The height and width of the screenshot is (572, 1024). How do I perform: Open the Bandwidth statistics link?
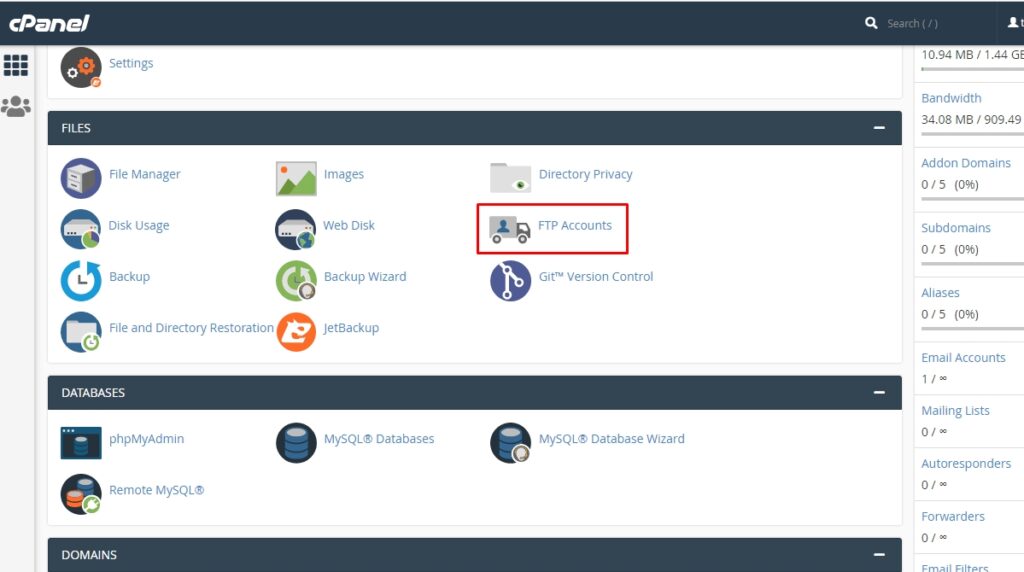pos(951,98)
